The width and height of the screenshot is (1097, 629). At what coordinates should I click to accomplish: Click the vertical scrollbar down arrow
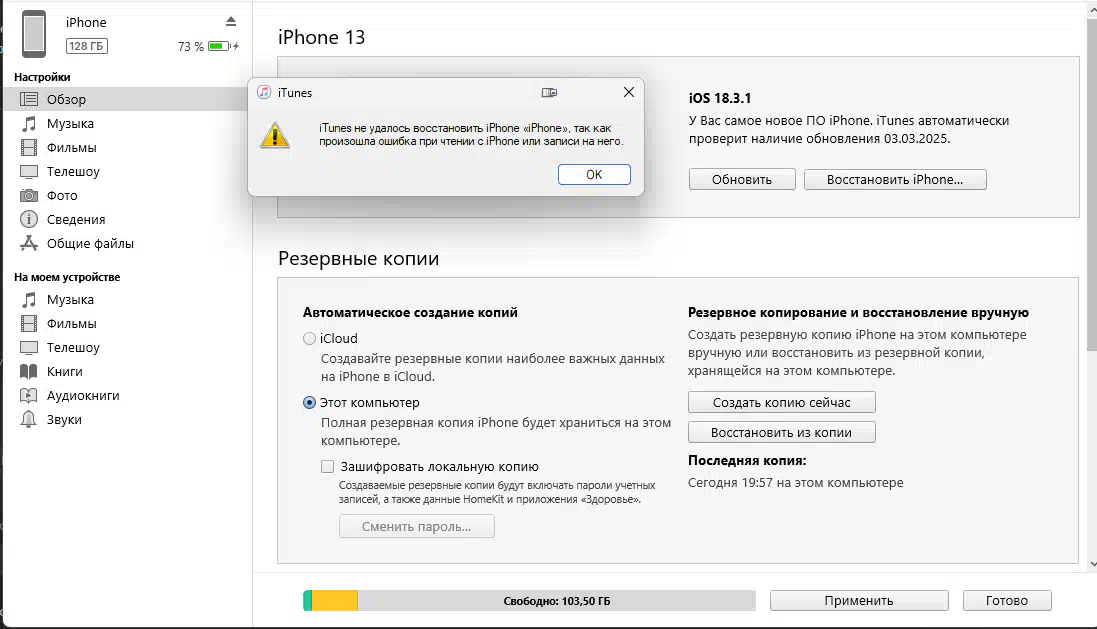[x=1092, y=564]
